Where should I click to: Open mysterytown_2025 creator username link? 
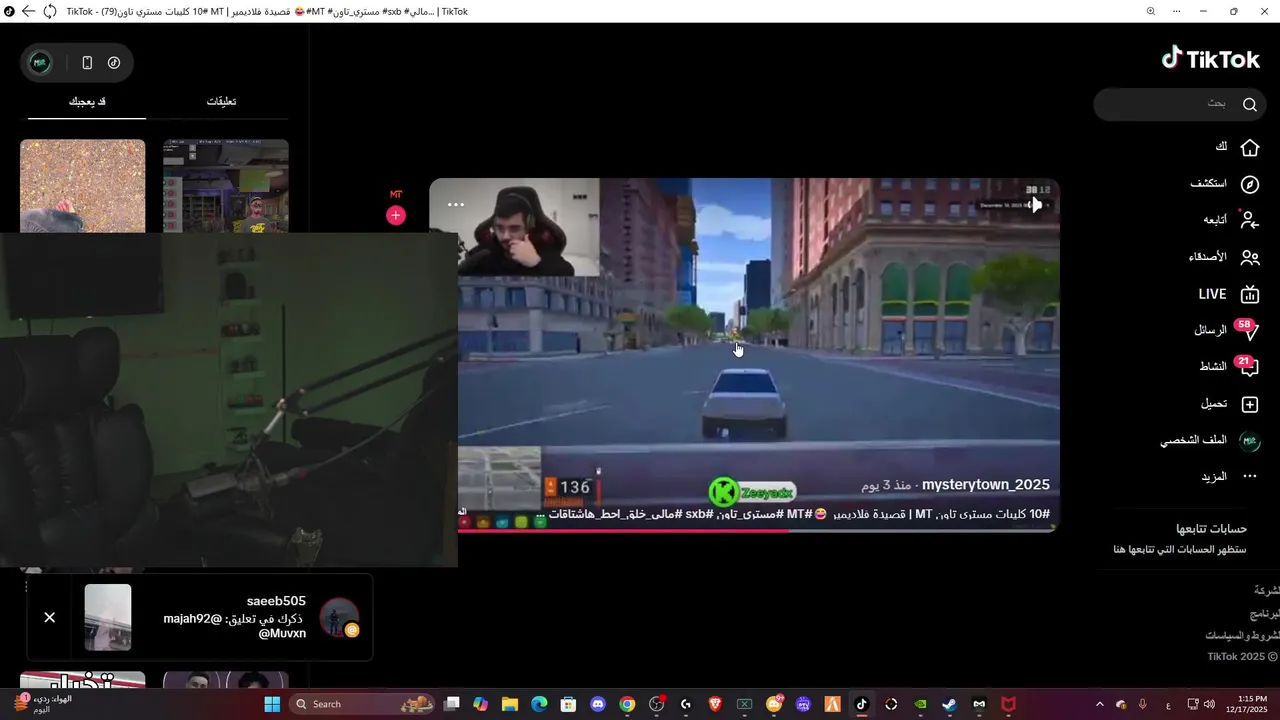986,485
